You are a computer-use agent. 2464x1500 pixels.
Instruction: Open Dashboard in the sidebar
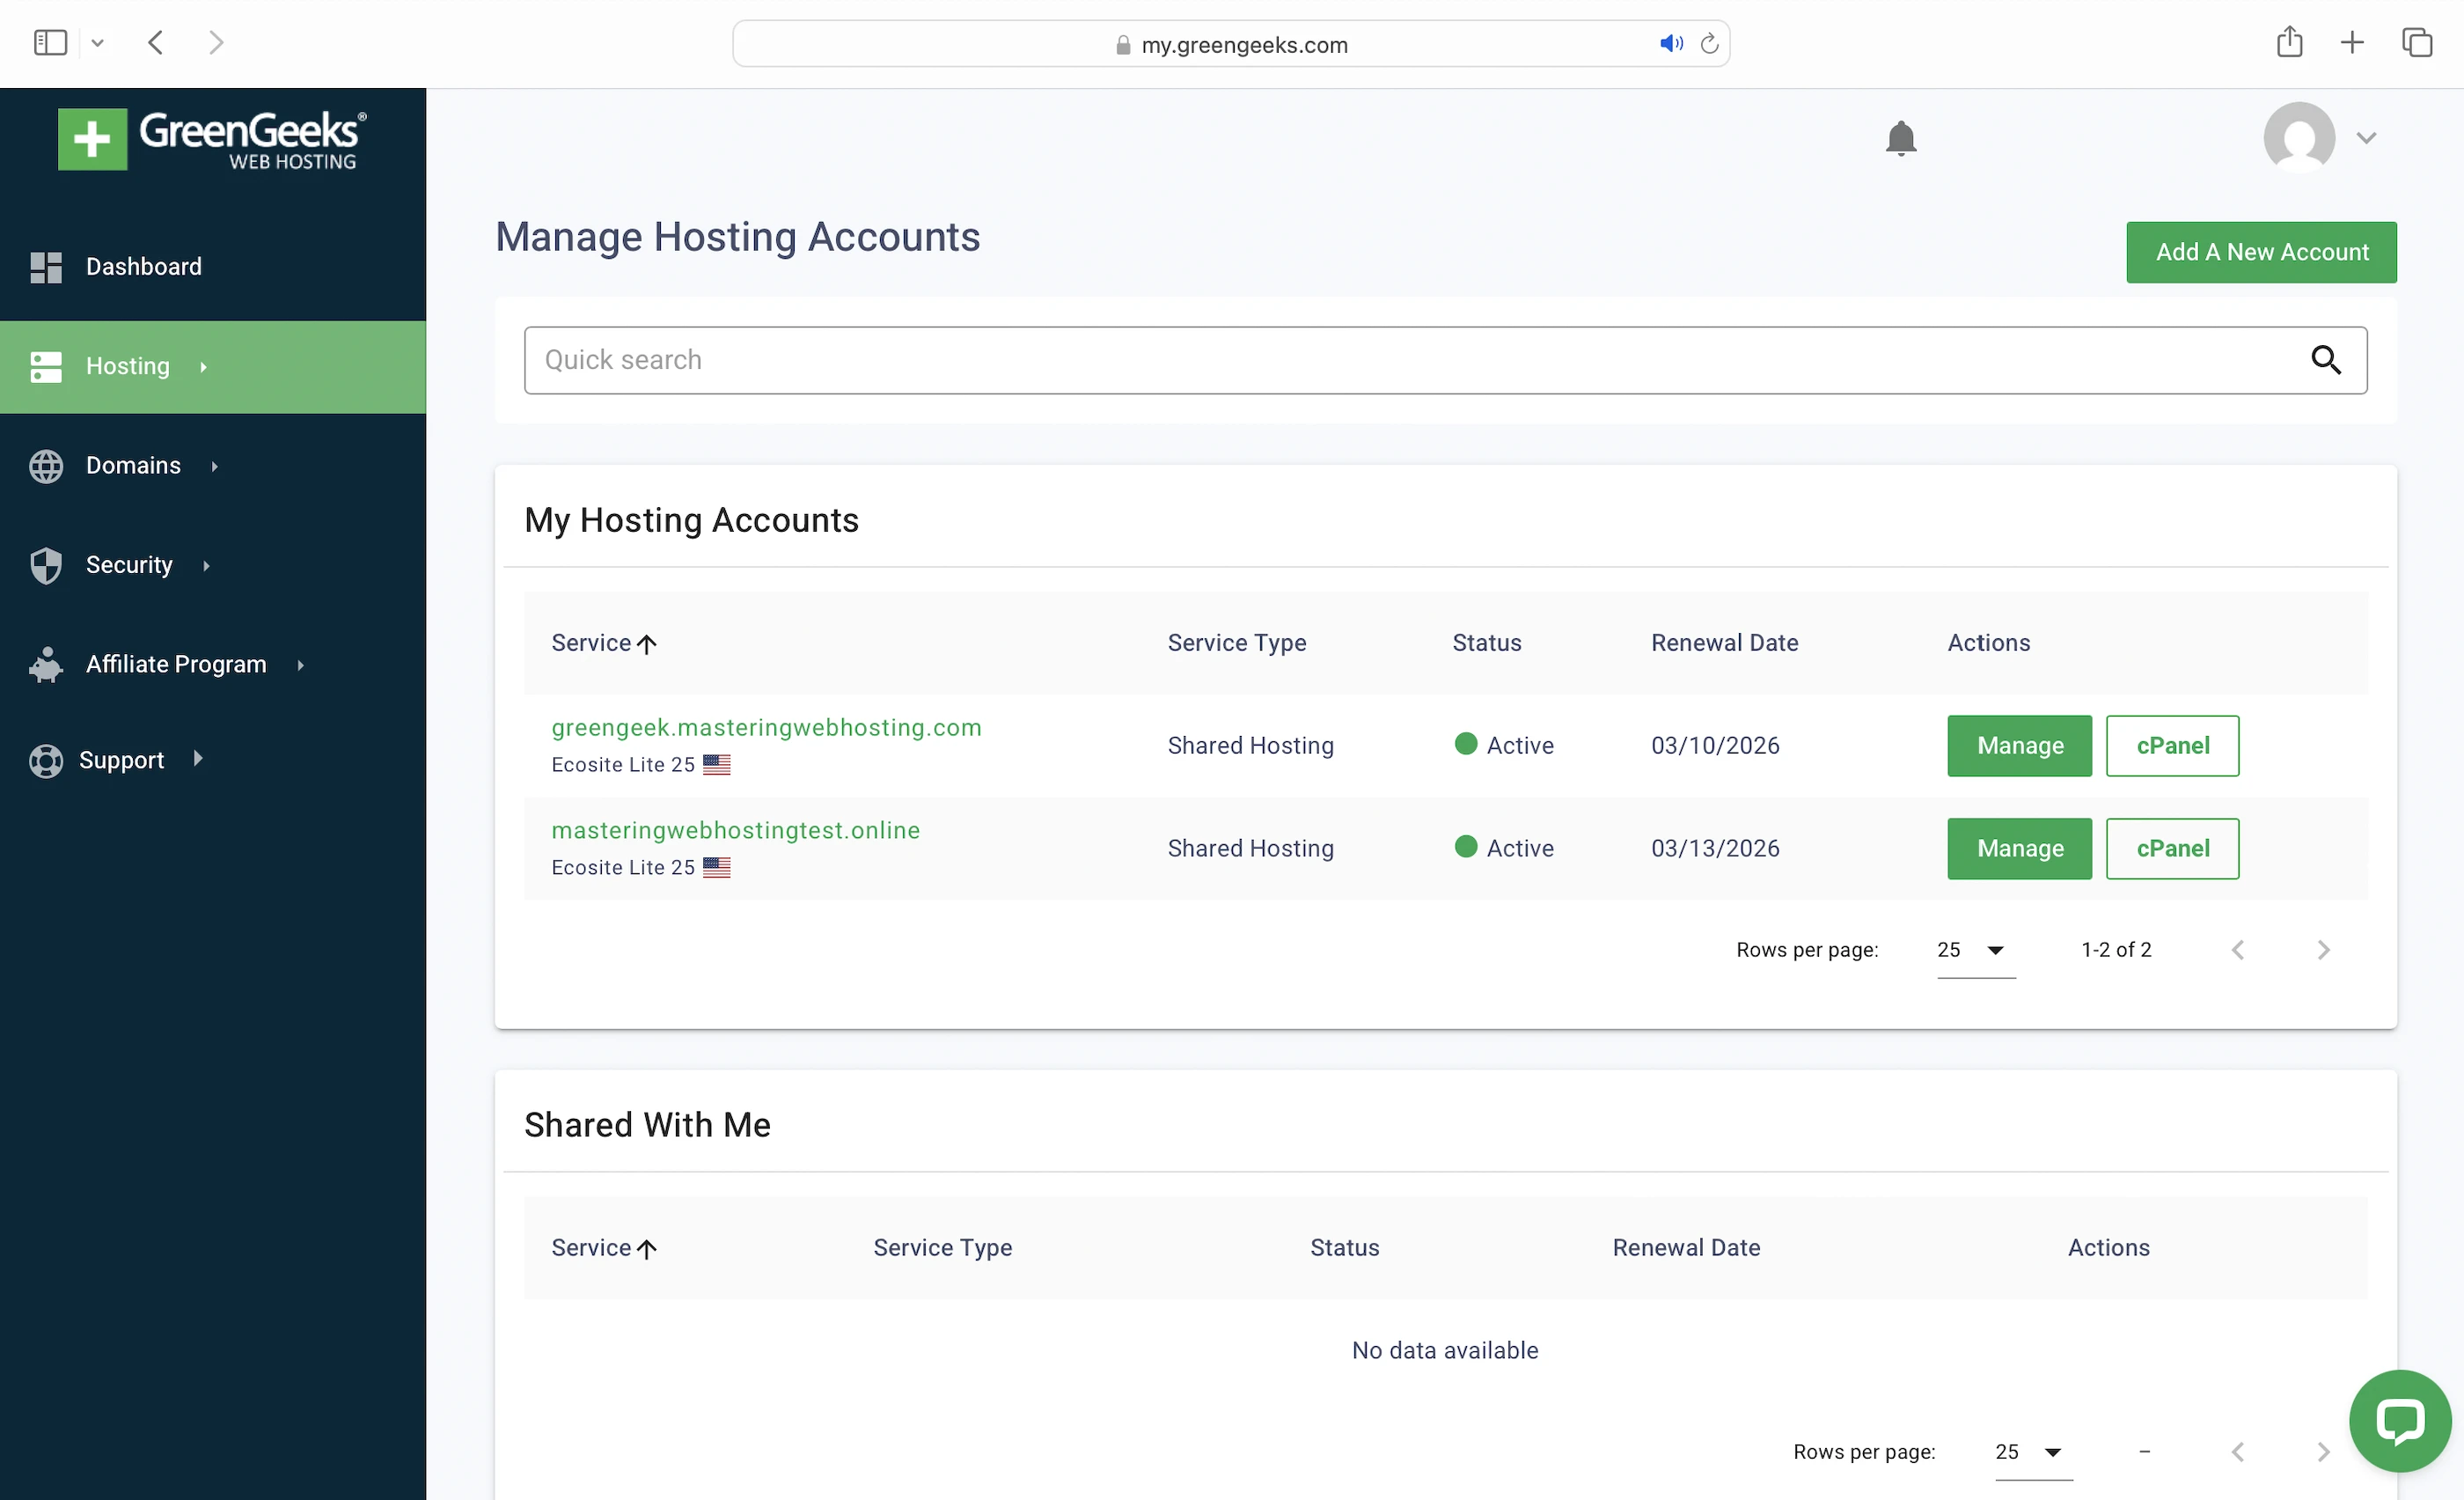(143, 267)
